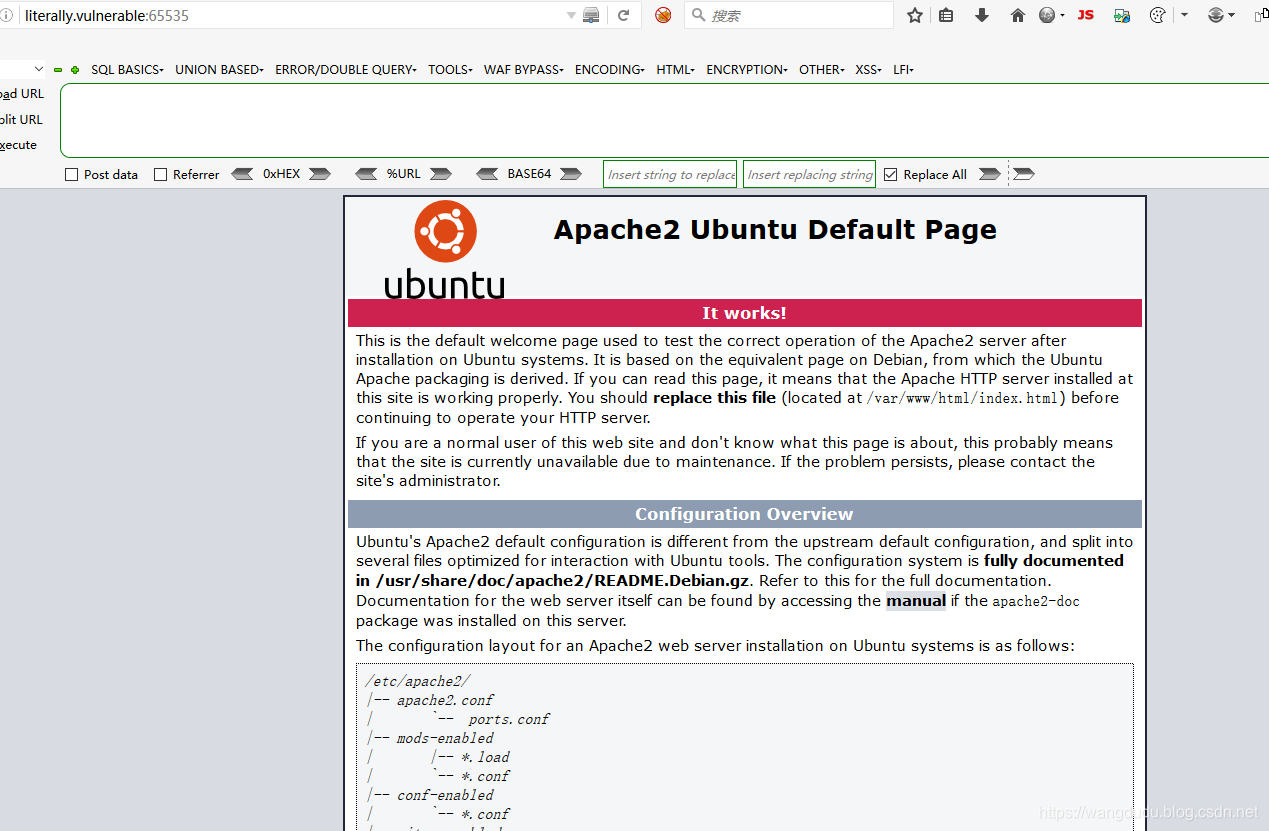Bookmark this page with the star icon

pyautogui.click(x=914, y=15)
